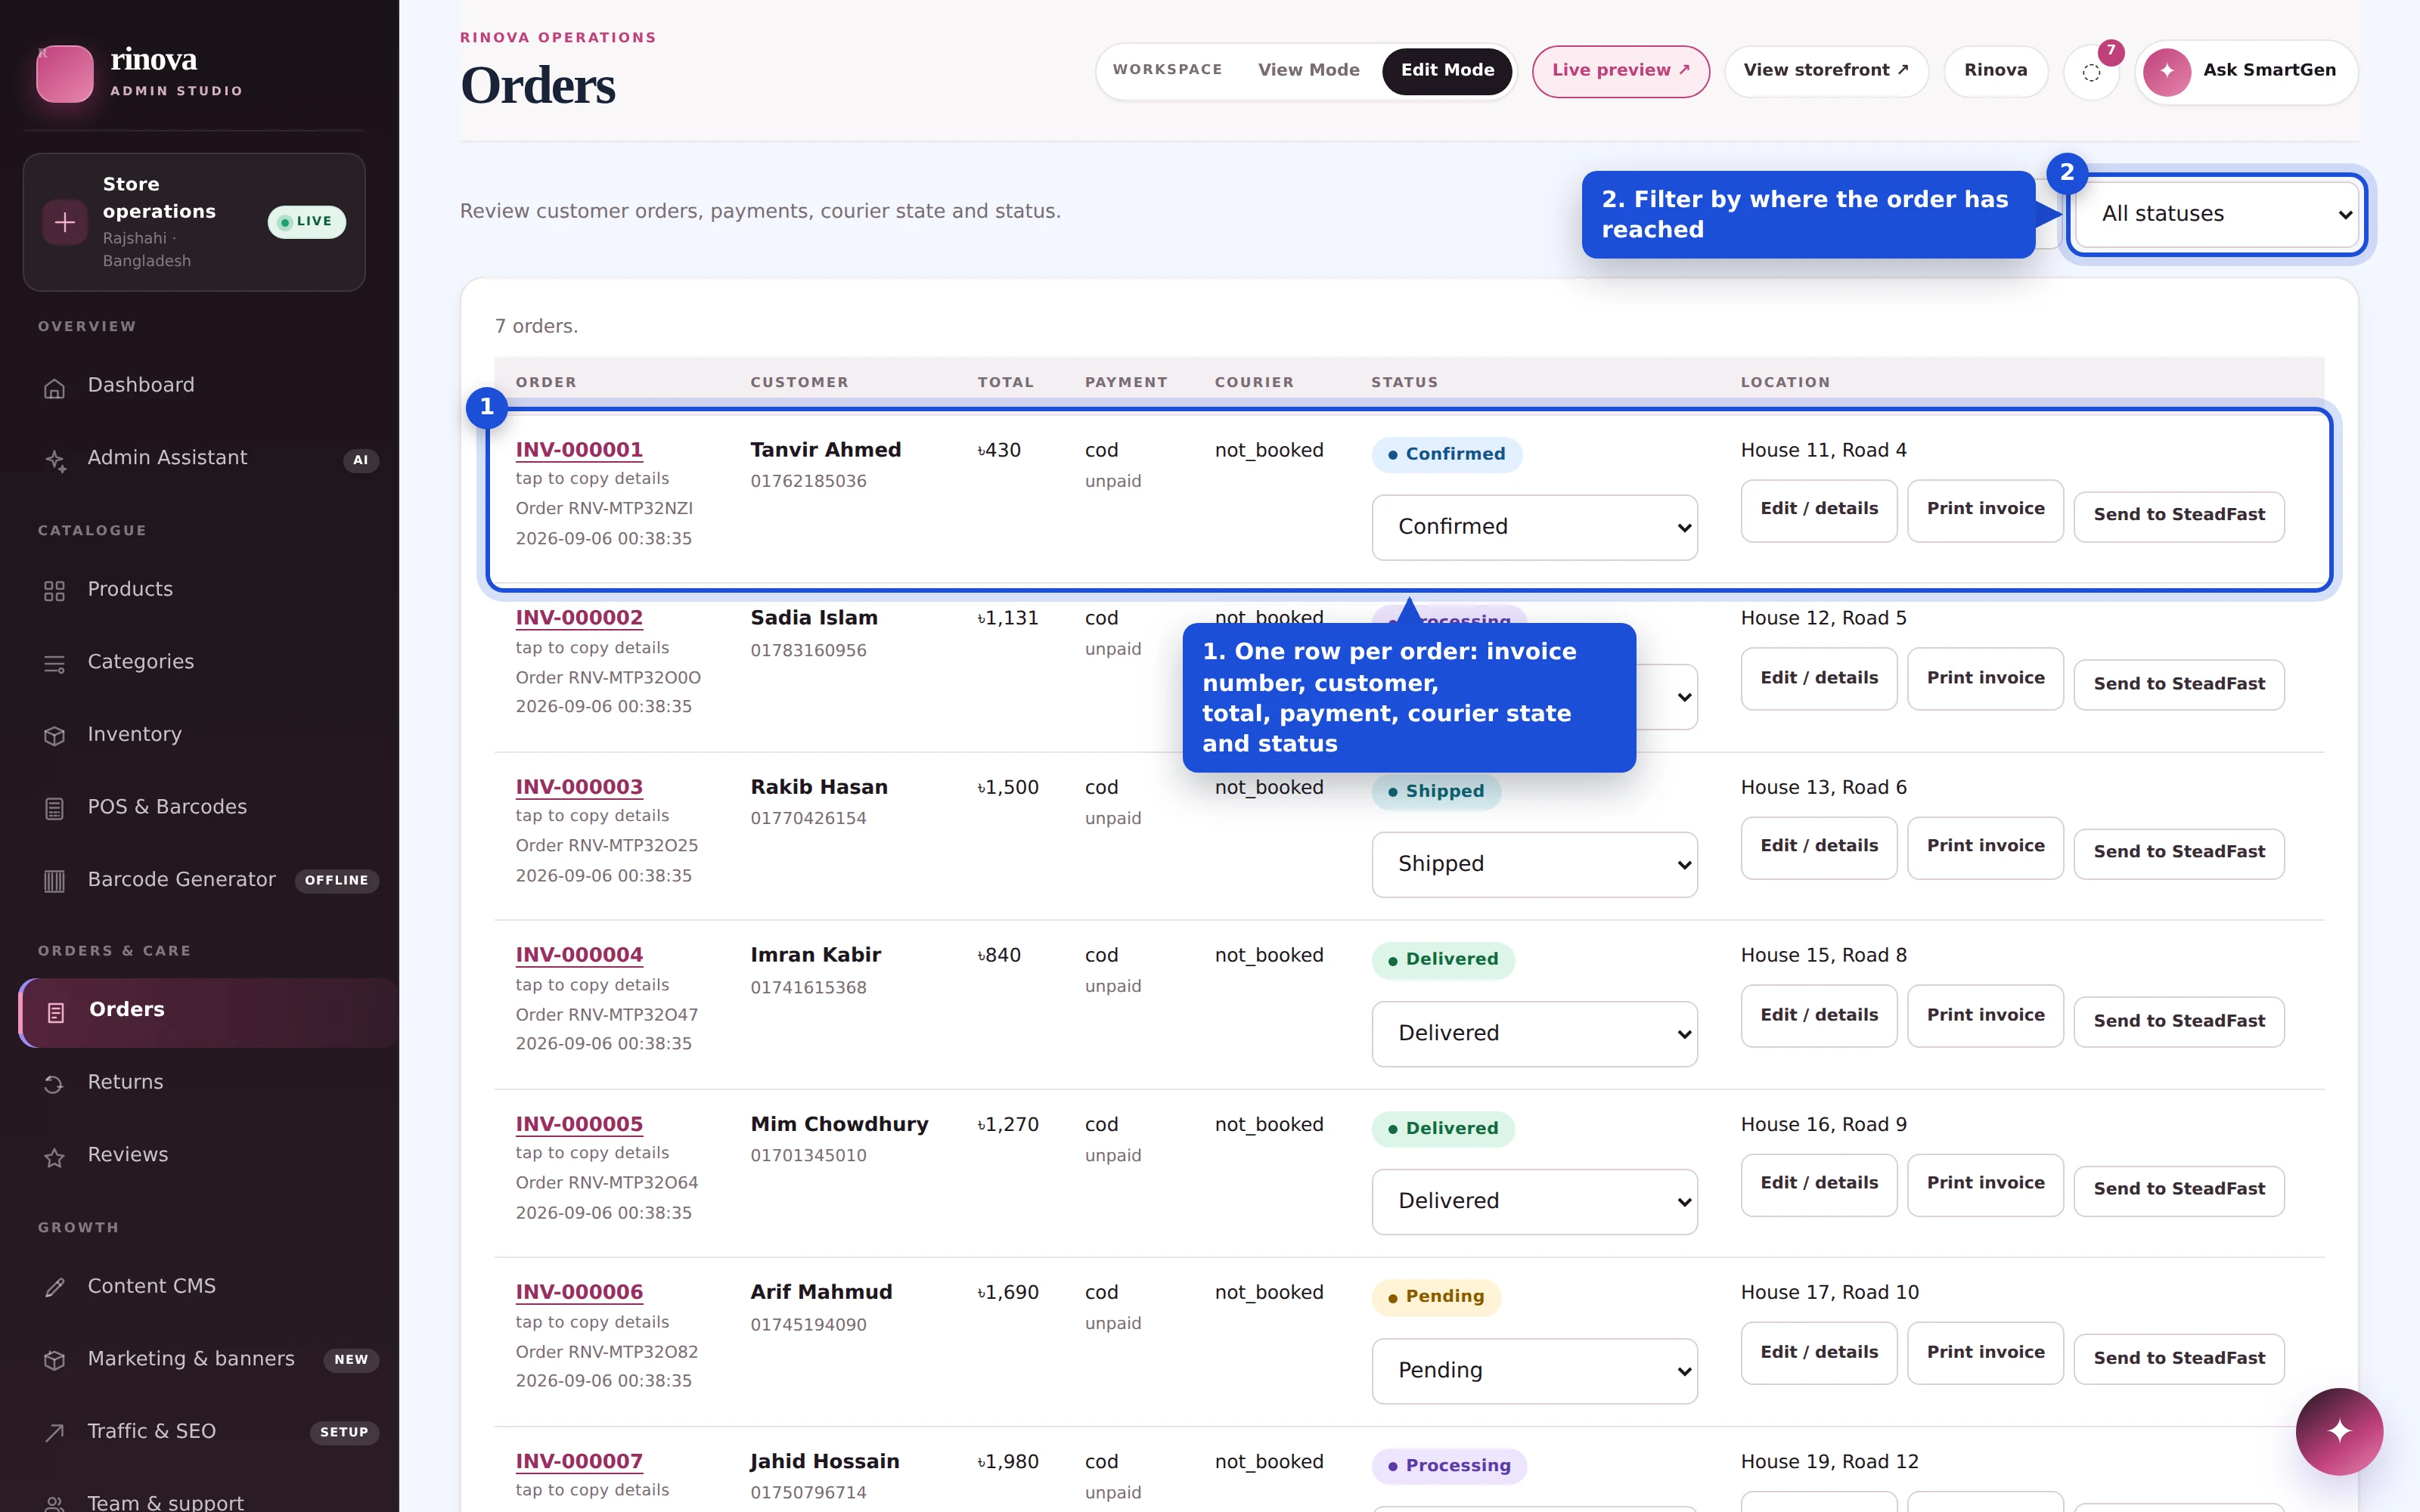Screen dimensions: 2420x1512
Task: Print invoice for Arif Mahmud order
Action: pos(1985,1353)
